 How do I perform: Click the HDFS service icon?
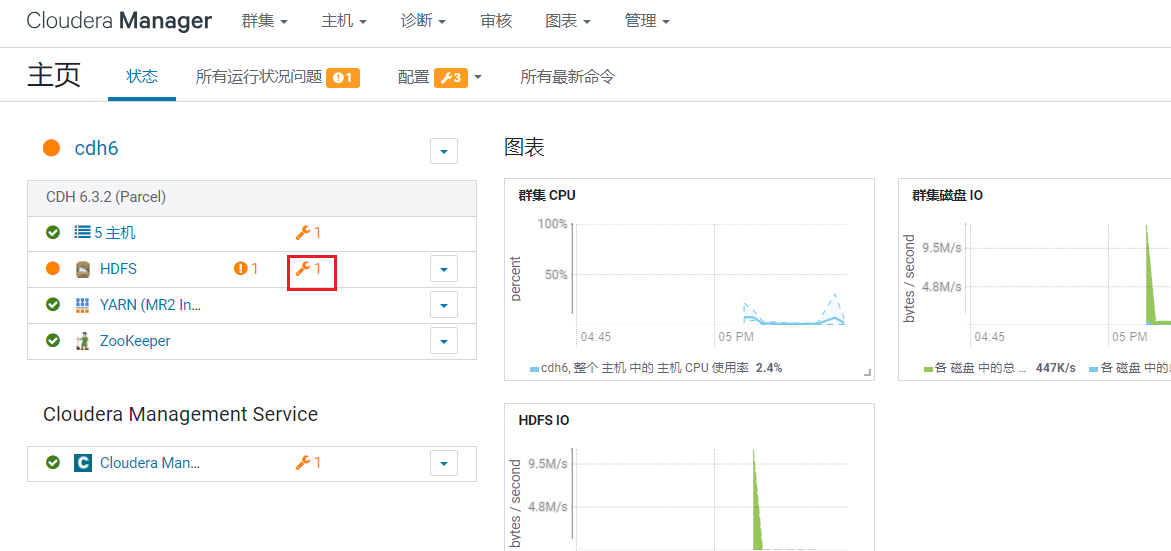tap(83, 269)
